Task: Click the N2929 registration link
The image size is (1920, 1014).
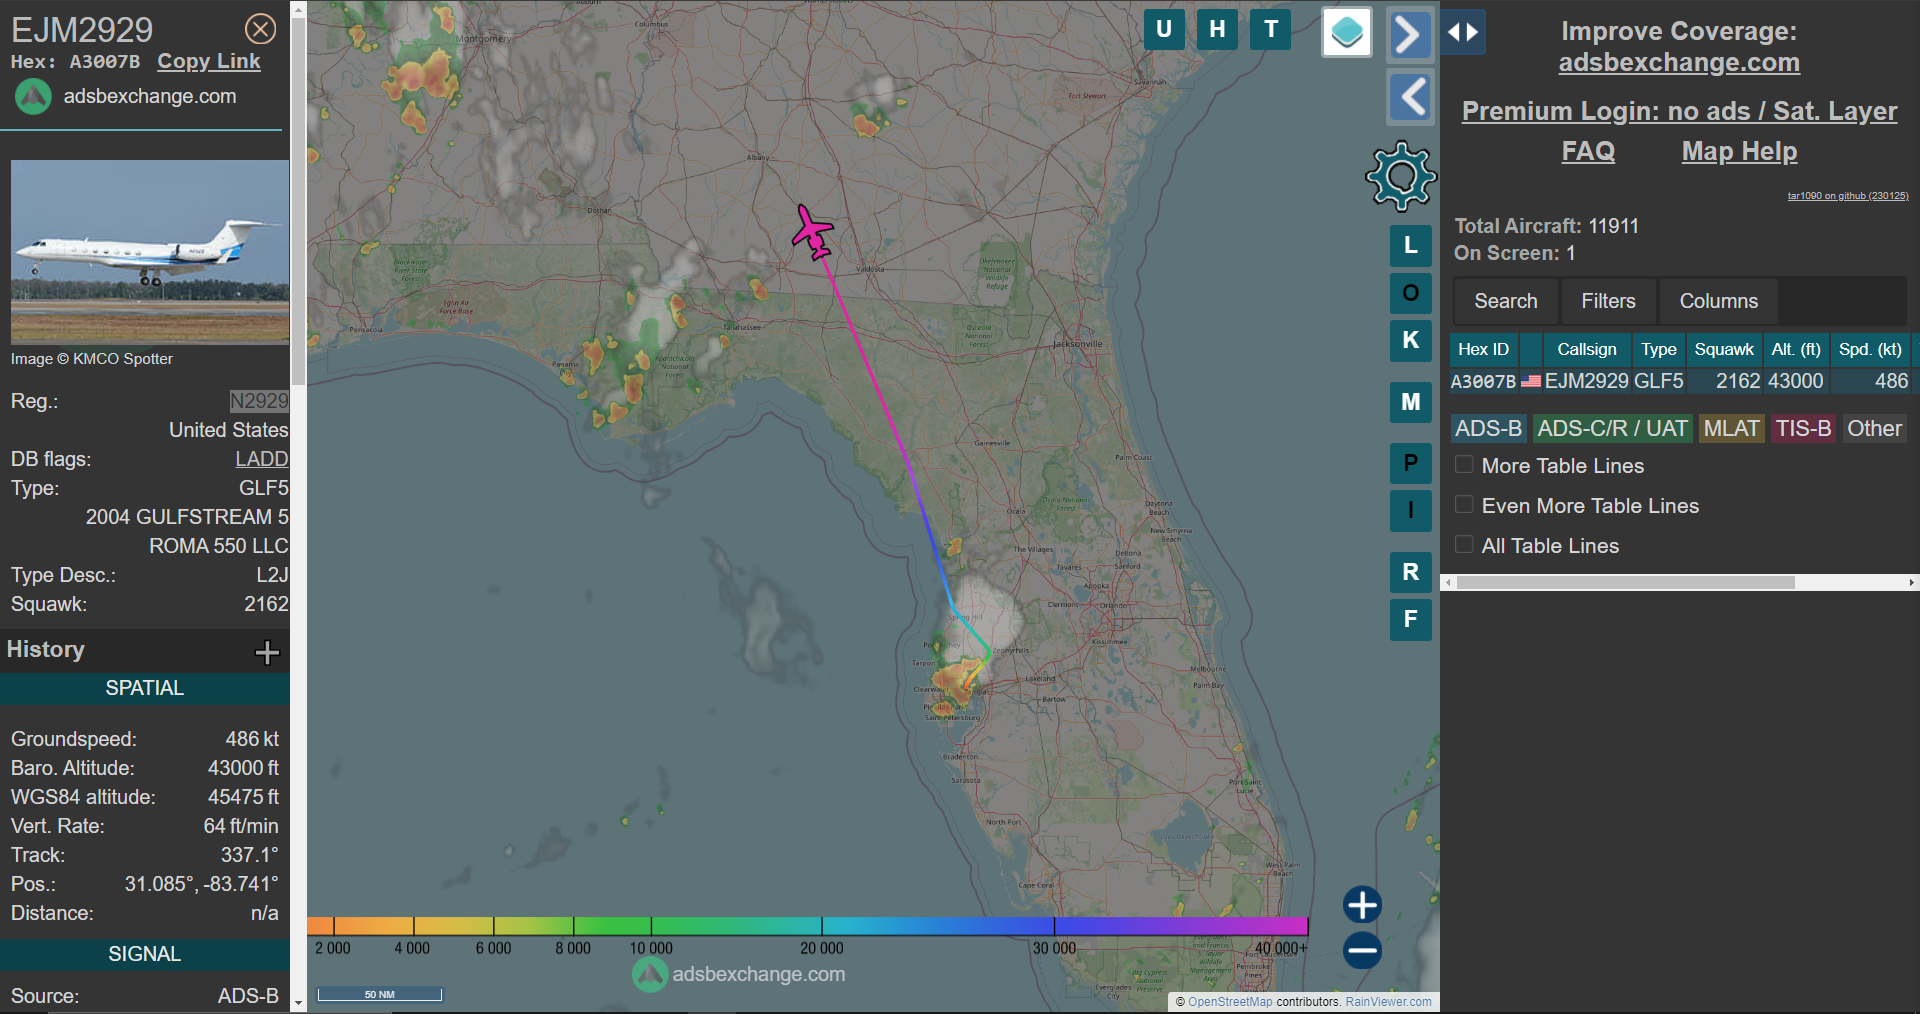Action: [x=259, y=401]
